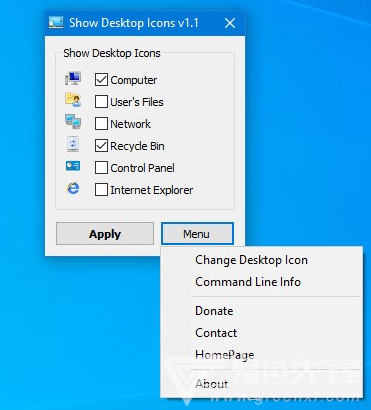The height and width of the screenshot is (410, 371).
Task: Click the Computer desktop icon image
Action: coord(73,78)
